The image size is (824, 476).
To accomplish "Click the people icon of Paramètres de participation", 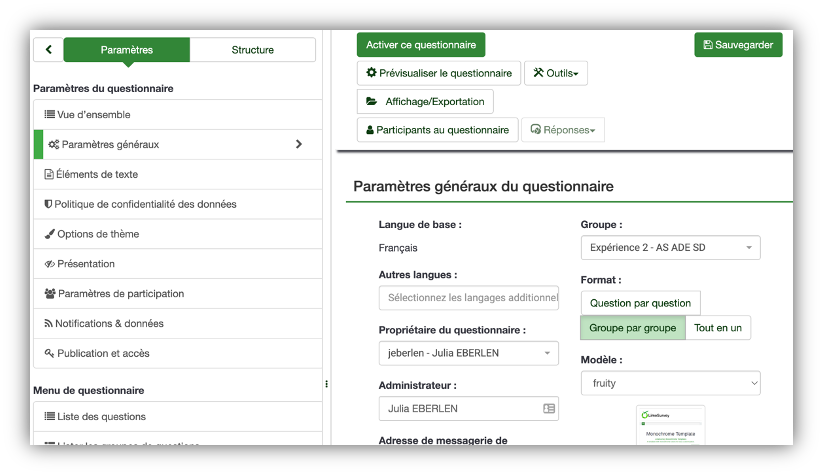I will coord(50,293).
